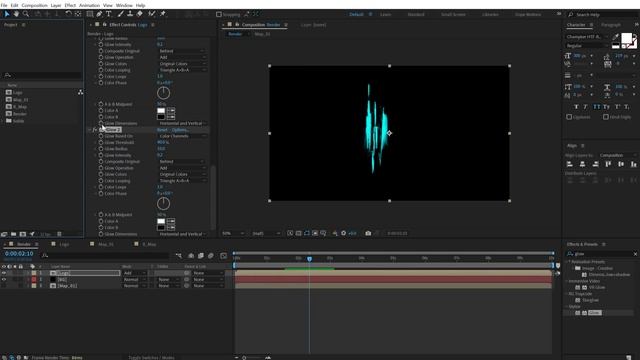Click Options link for Glow 2 effect
The width and height of the screenshot is (640, 360).
click(x=180, y=130)
